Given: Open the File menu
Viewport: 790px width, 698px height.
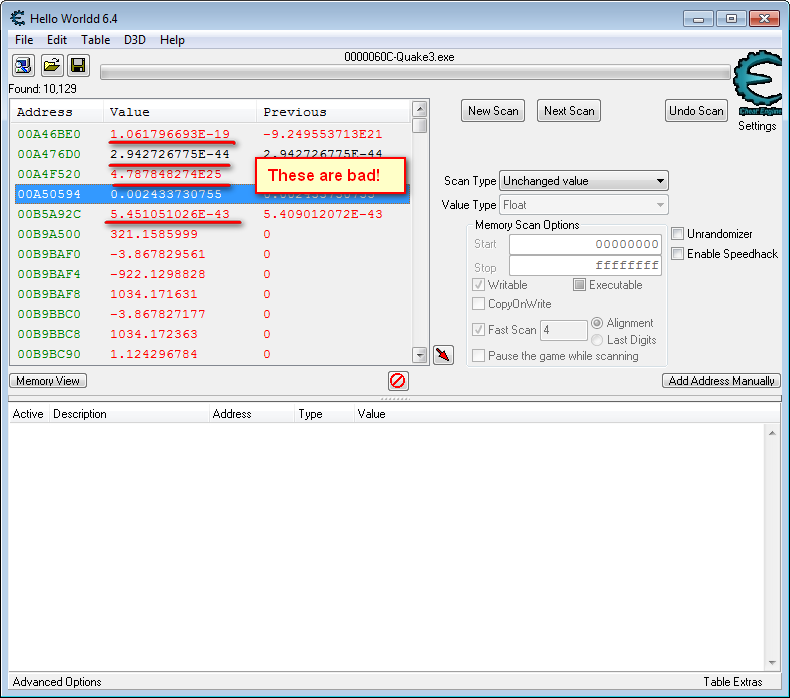Looking at the screenshot, I should coord(24,40).
